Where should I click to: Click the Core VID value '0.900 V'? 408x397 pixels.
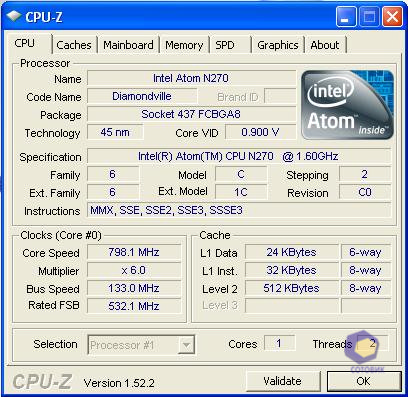click(260, 132)
